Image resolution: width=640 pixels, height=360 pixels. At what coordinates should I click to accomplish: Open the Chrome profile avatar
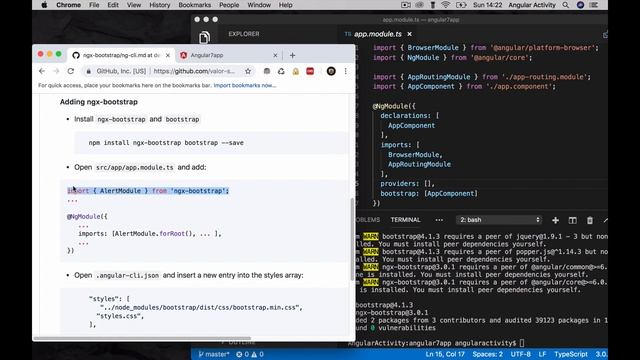coord(331,71)
